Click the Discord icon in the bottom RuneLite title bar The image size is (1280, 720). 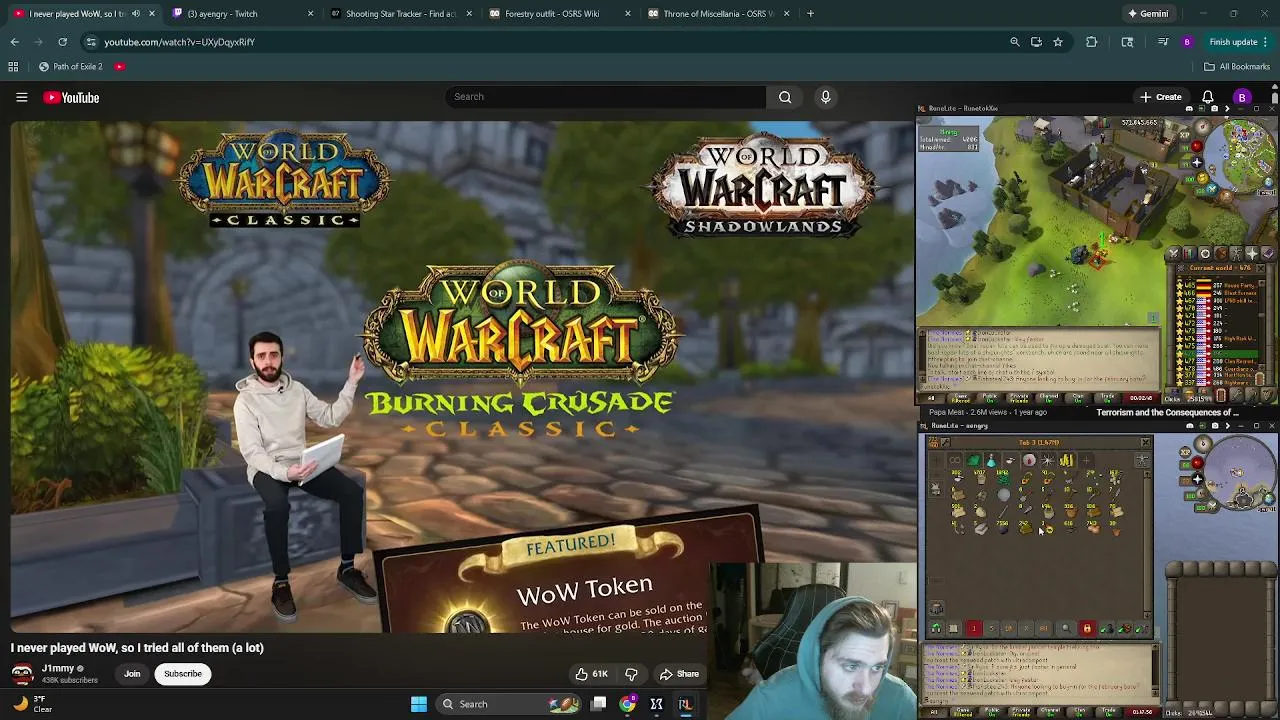point(1190,426)
